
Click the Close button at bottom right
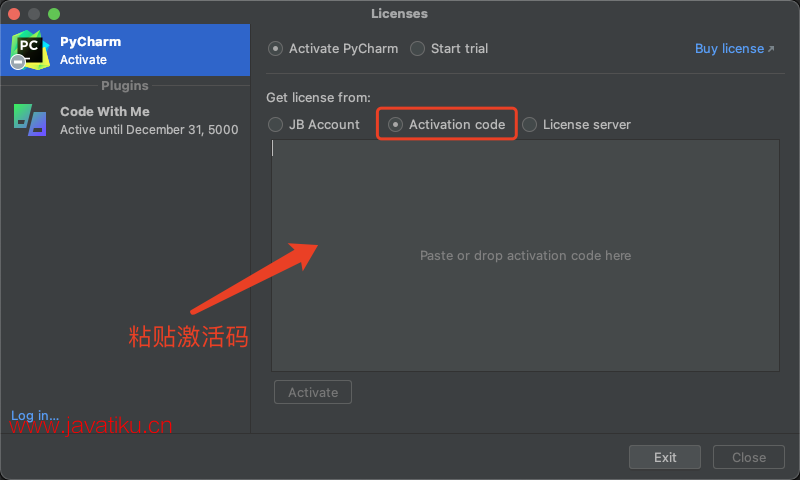pyautogui.click(x=748, y=457)
